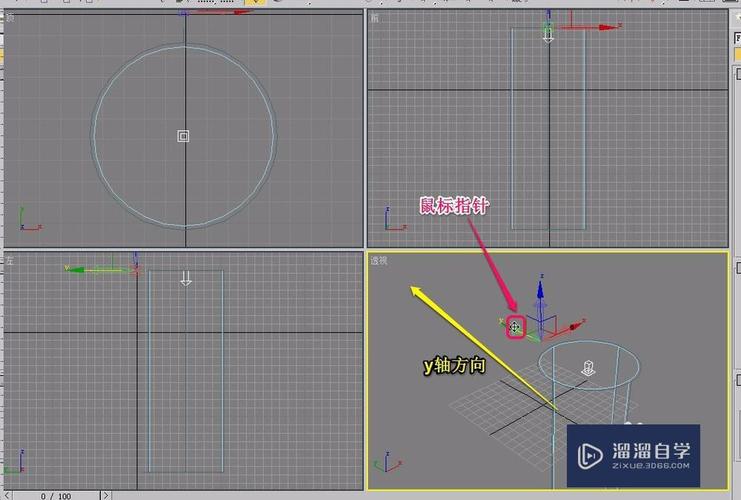This screenshot has height=500, width=741.
Task: Open the 透视 perspective viewport label menu
Action: [379, 260]
